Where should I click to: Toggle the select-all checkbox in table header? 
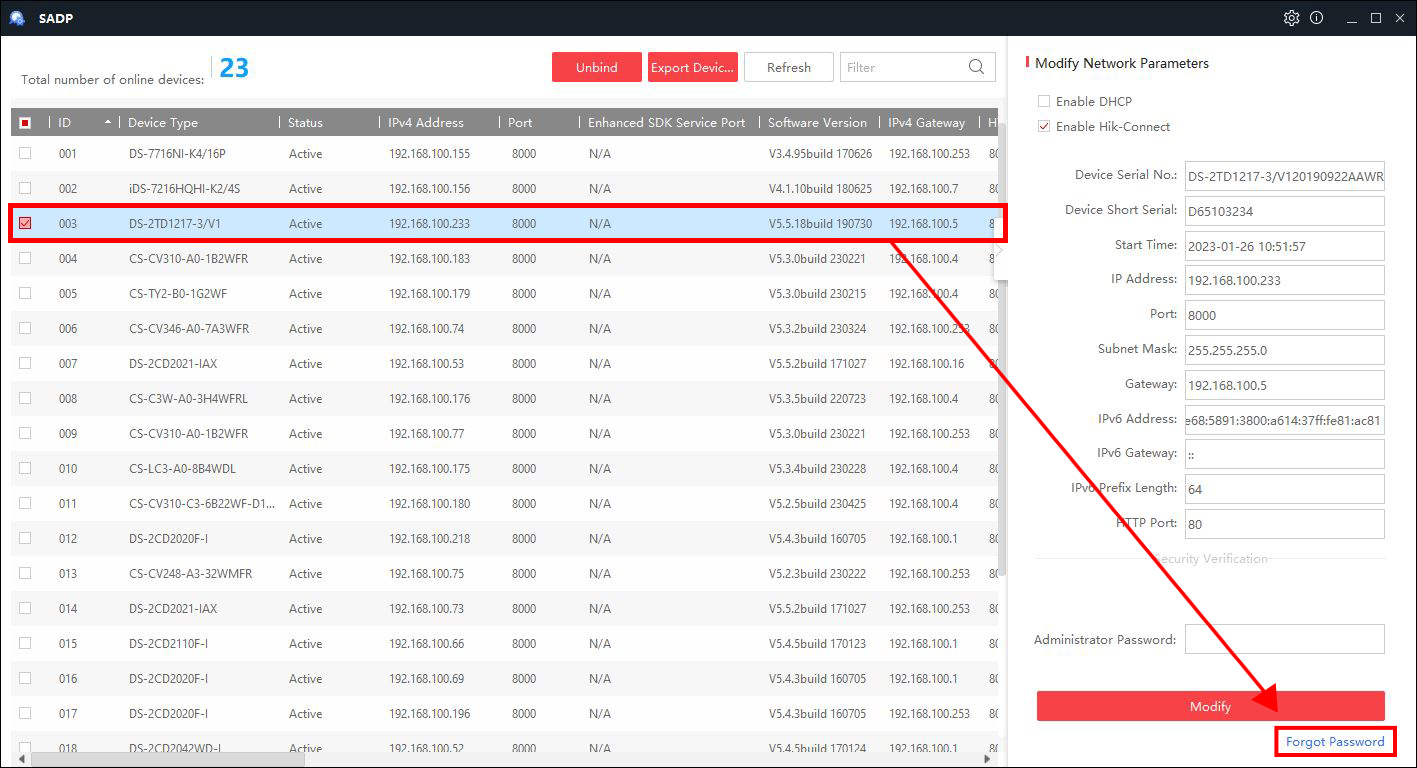click(25, 122)
